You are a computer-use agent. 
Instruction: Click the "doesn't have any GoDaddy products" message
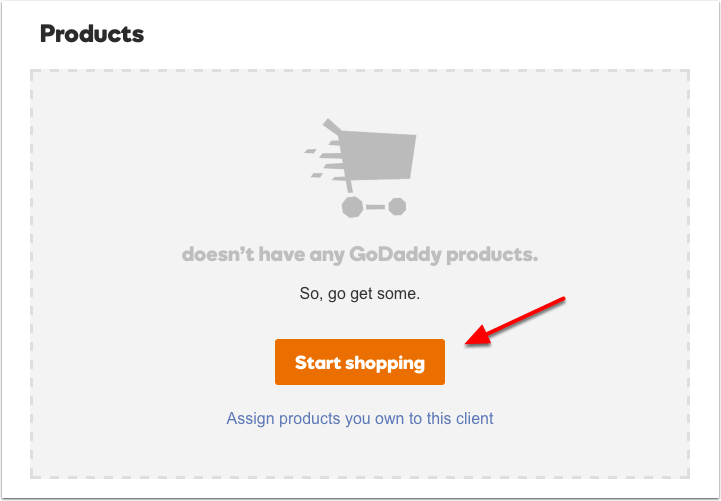click(360, 254)
